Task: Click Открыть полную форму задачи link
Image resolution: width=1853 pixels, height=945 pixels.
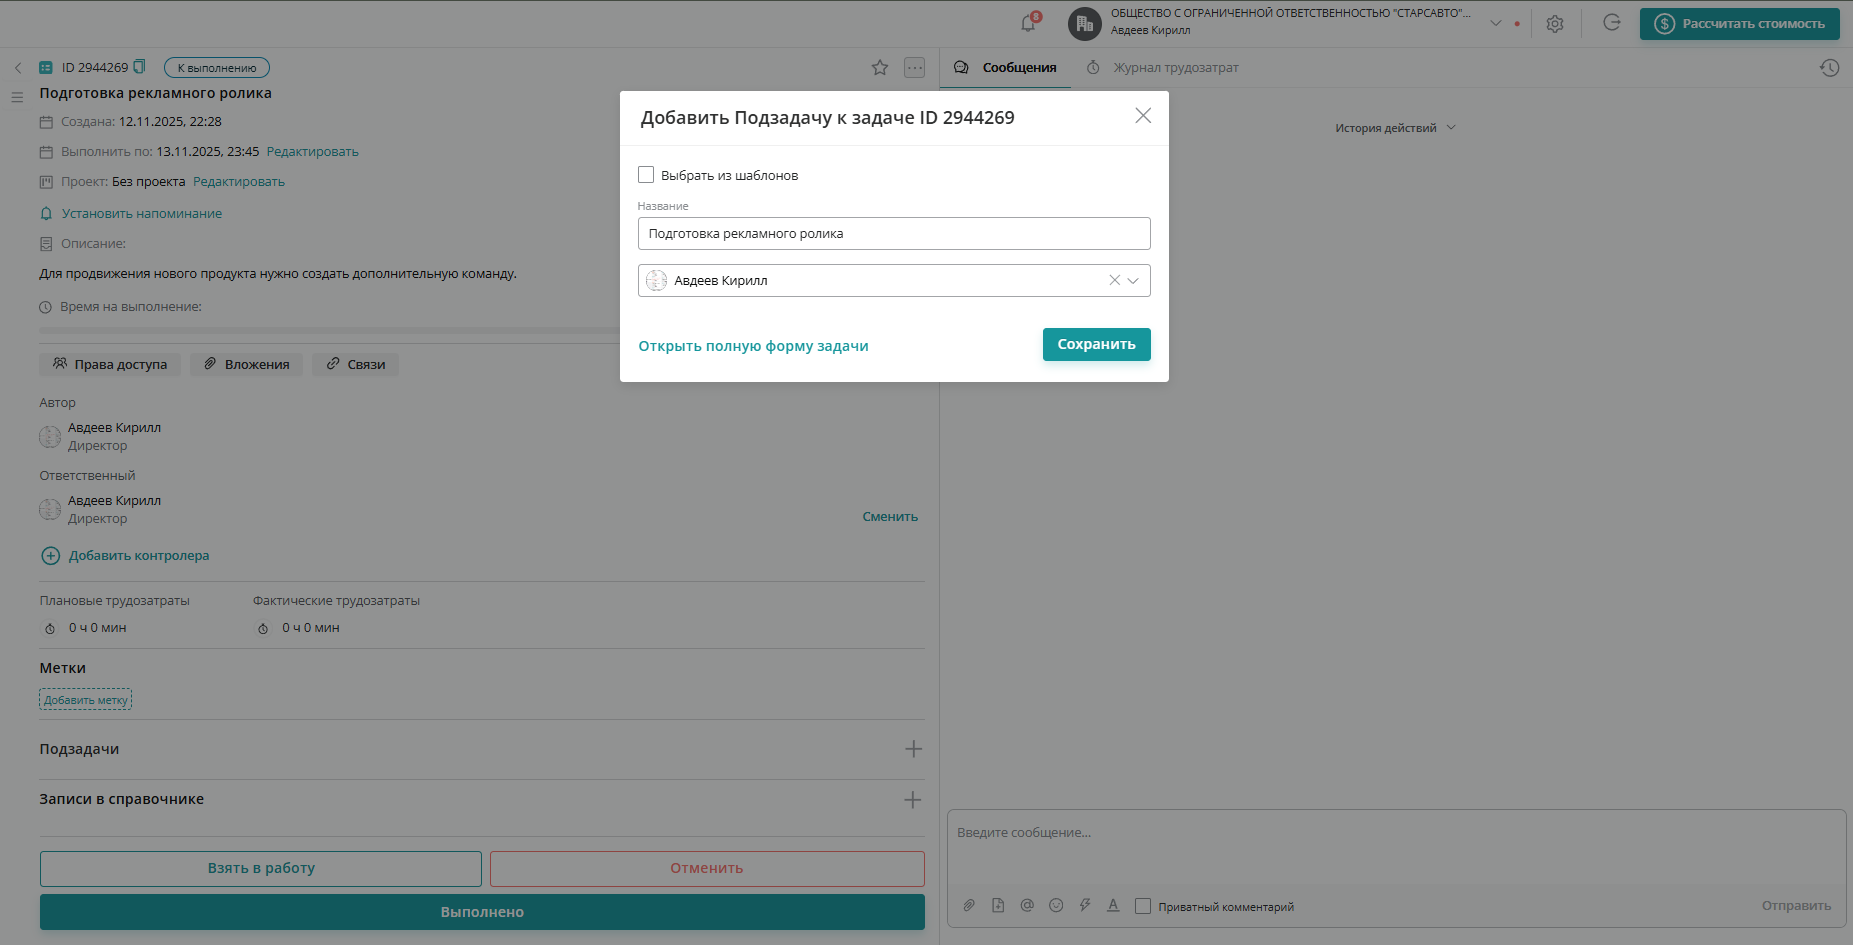Action: (753, 346)
